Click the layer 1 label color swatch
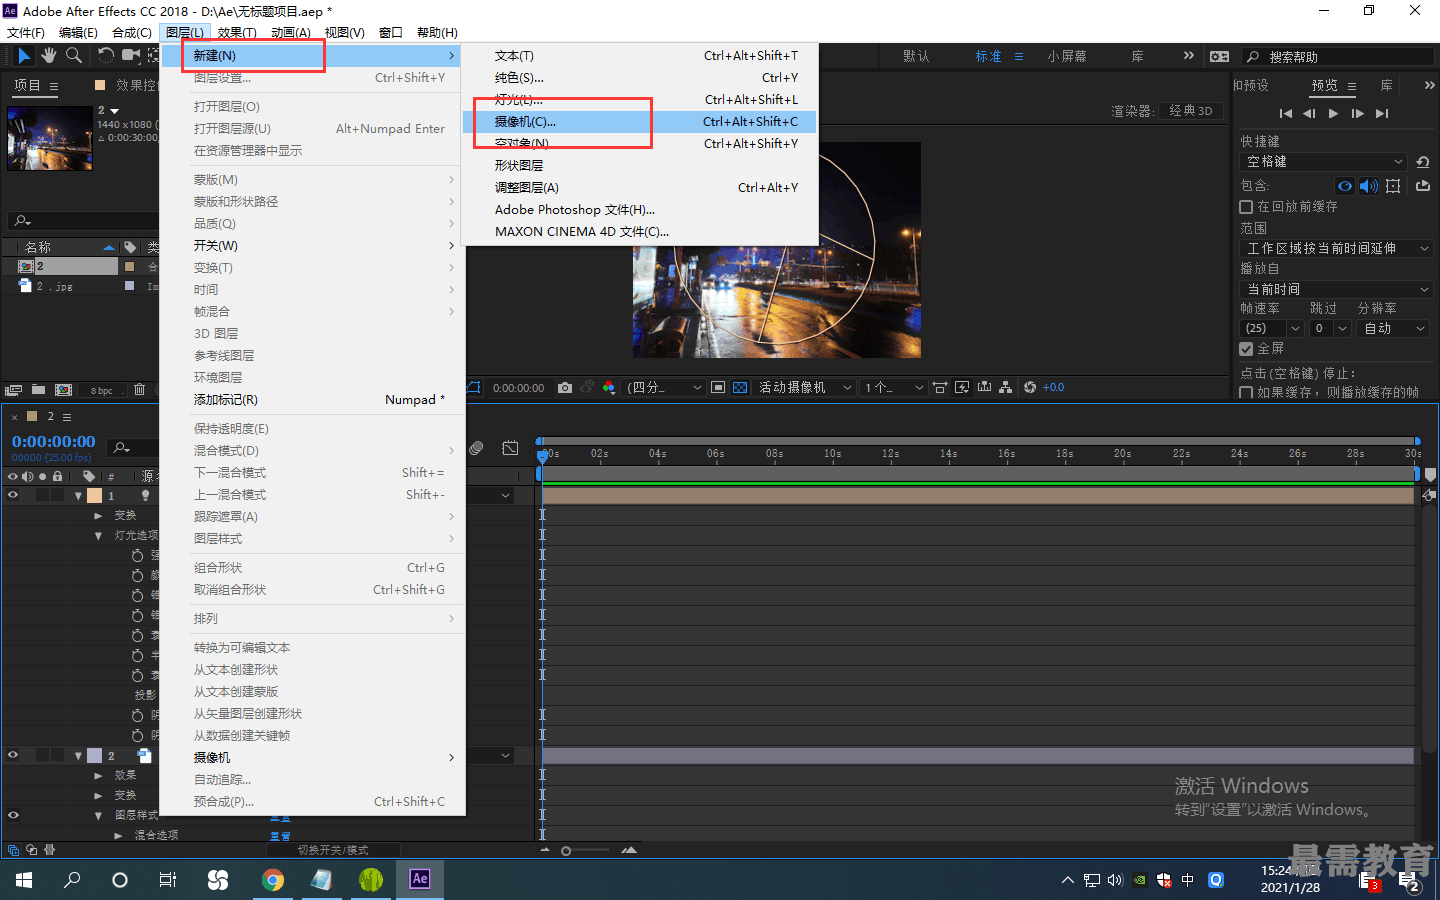 pos(94,496)
